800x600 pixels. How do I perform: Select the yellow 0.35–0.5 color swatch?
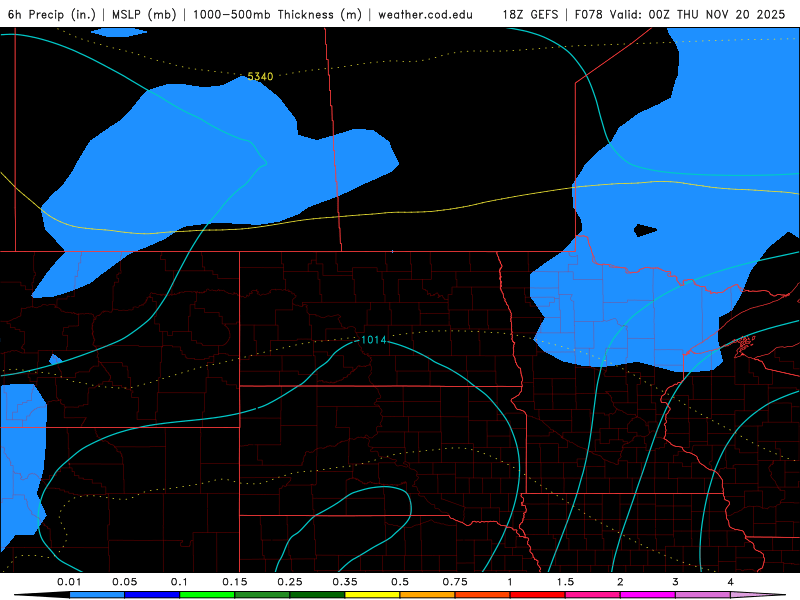(372, 595)
